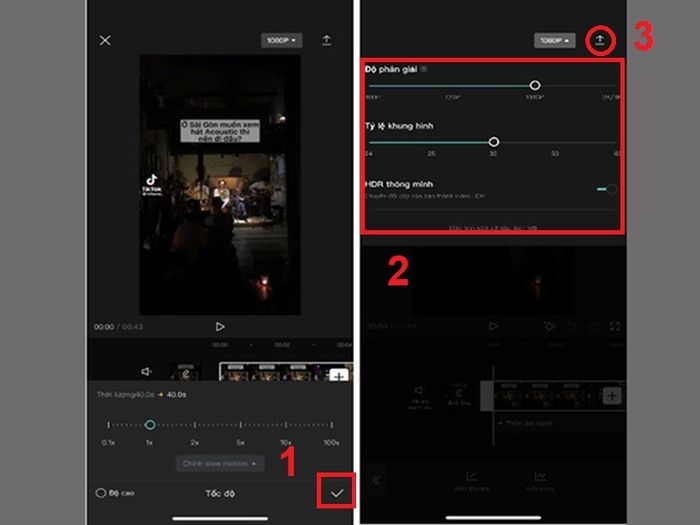Choose the 5x speed mark
The height and width of the screenshot is (525, 700).
[x=241, y=442]
